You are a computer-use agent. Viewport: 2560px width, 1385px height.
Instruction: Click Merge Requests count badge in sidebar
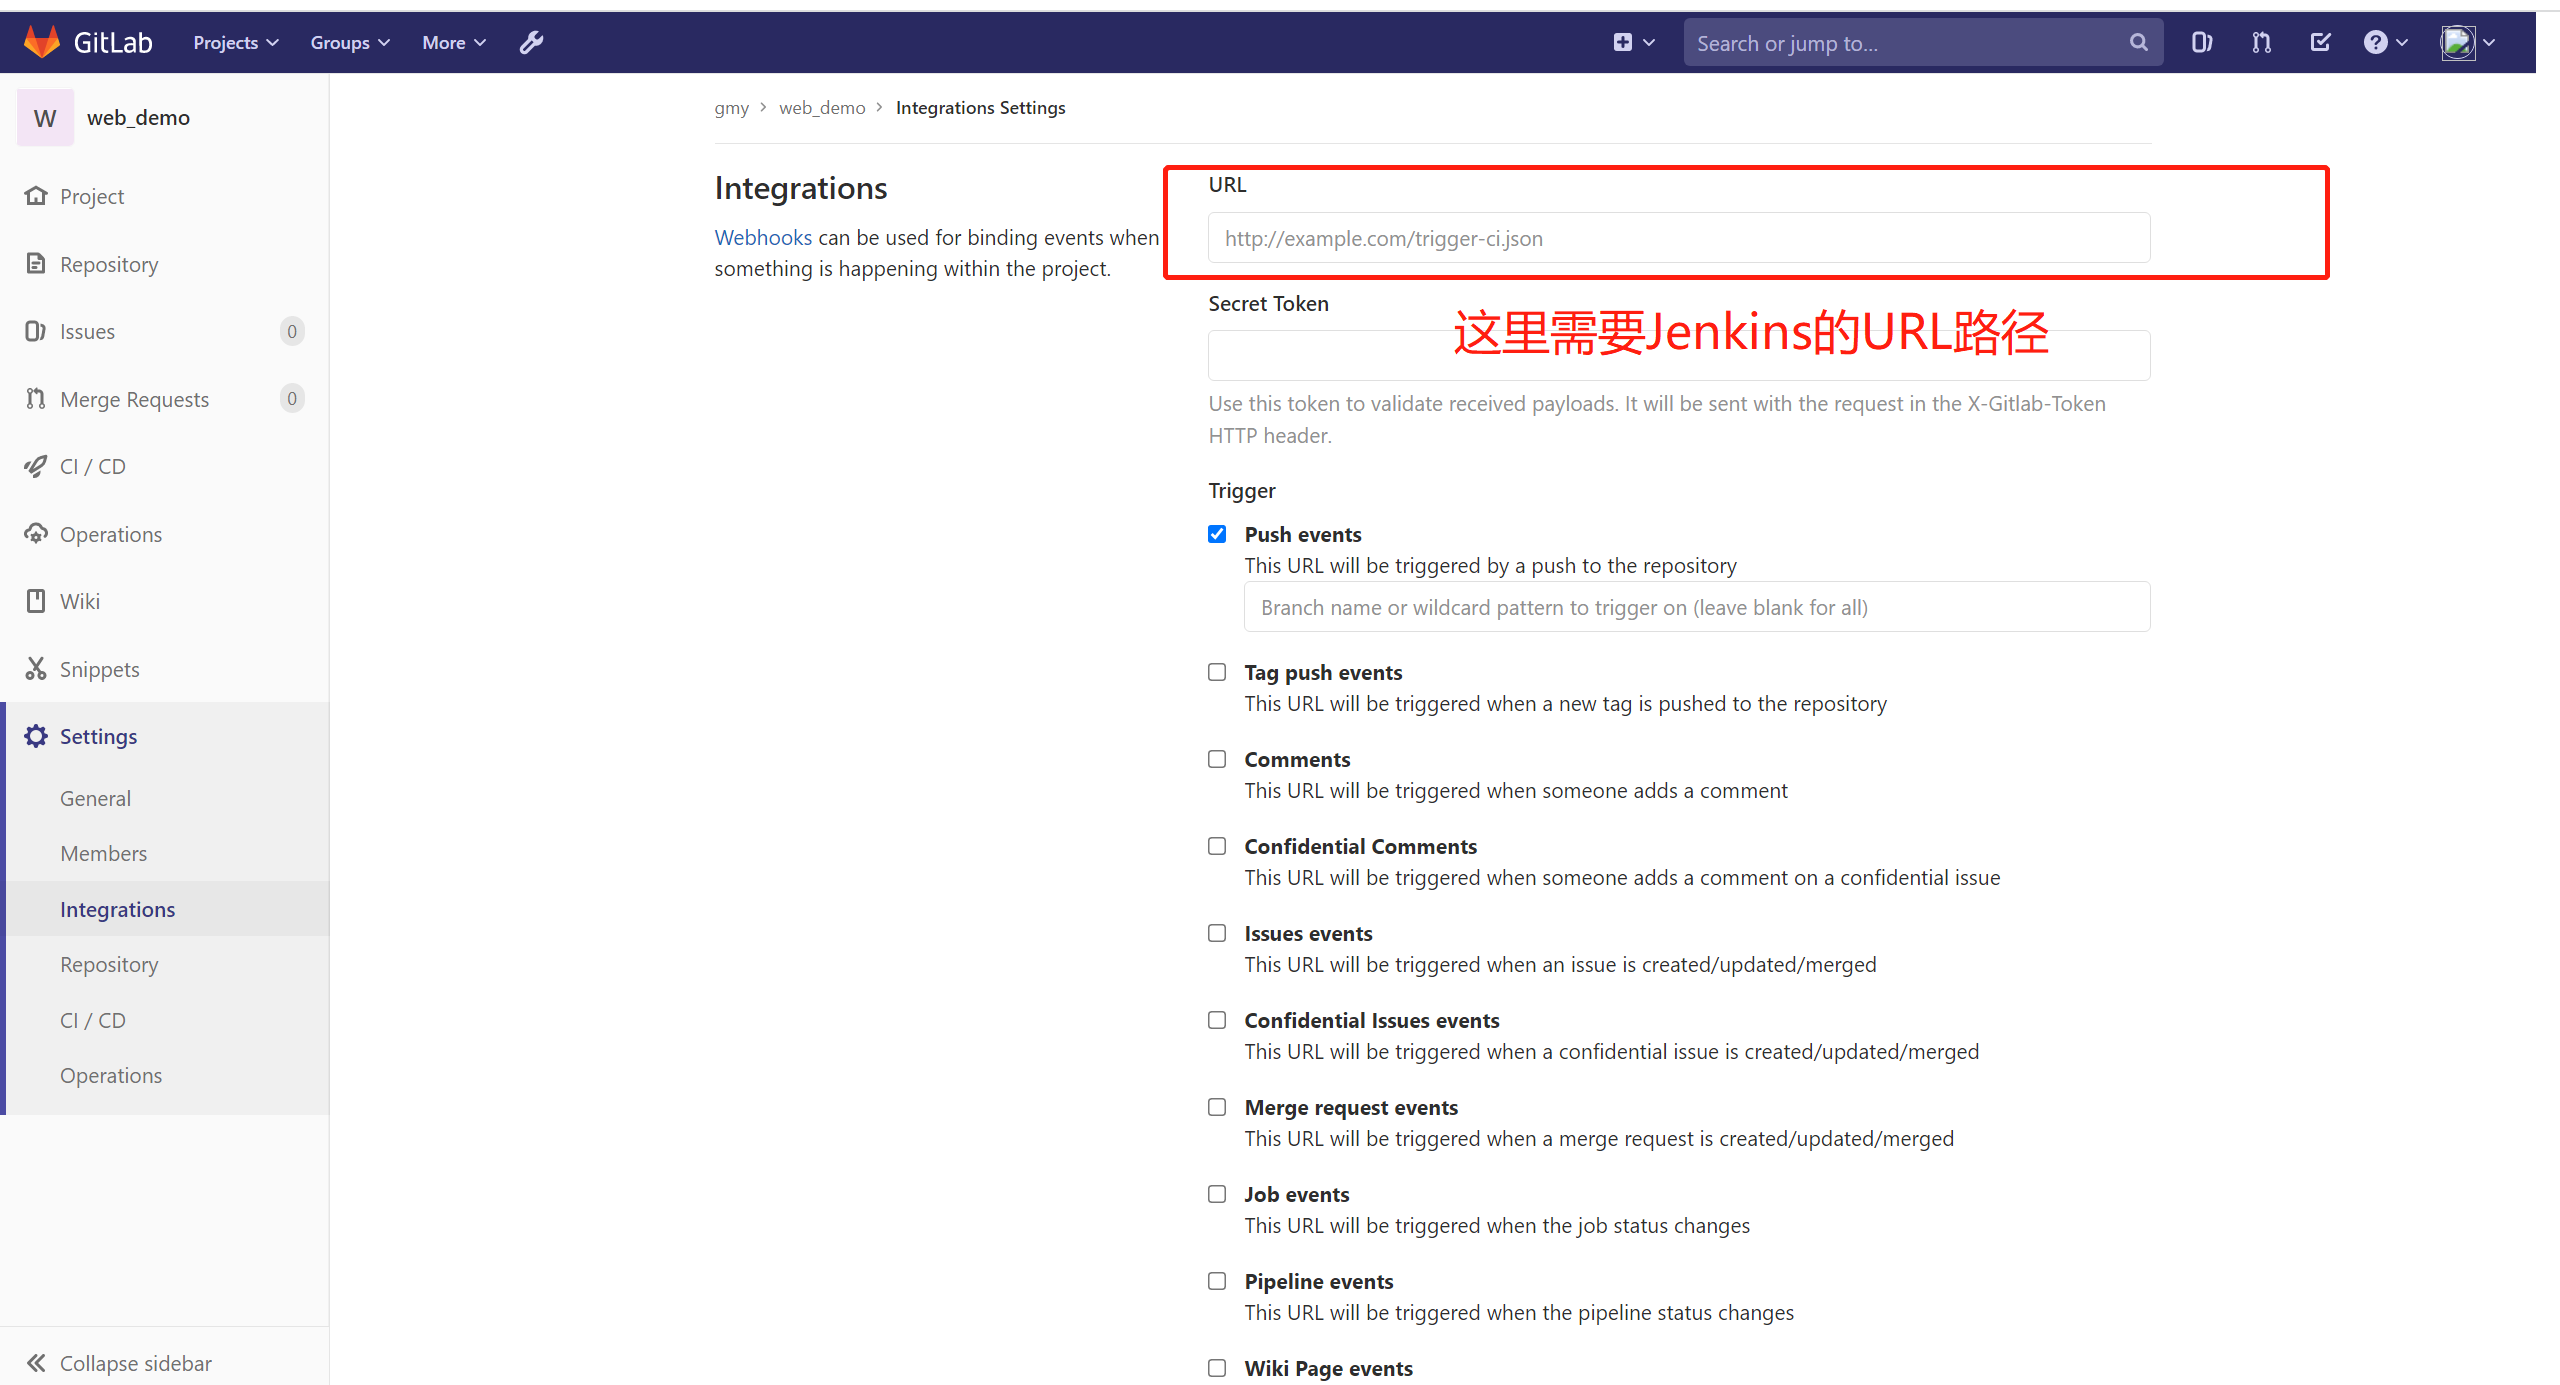[x=292, y=399]
